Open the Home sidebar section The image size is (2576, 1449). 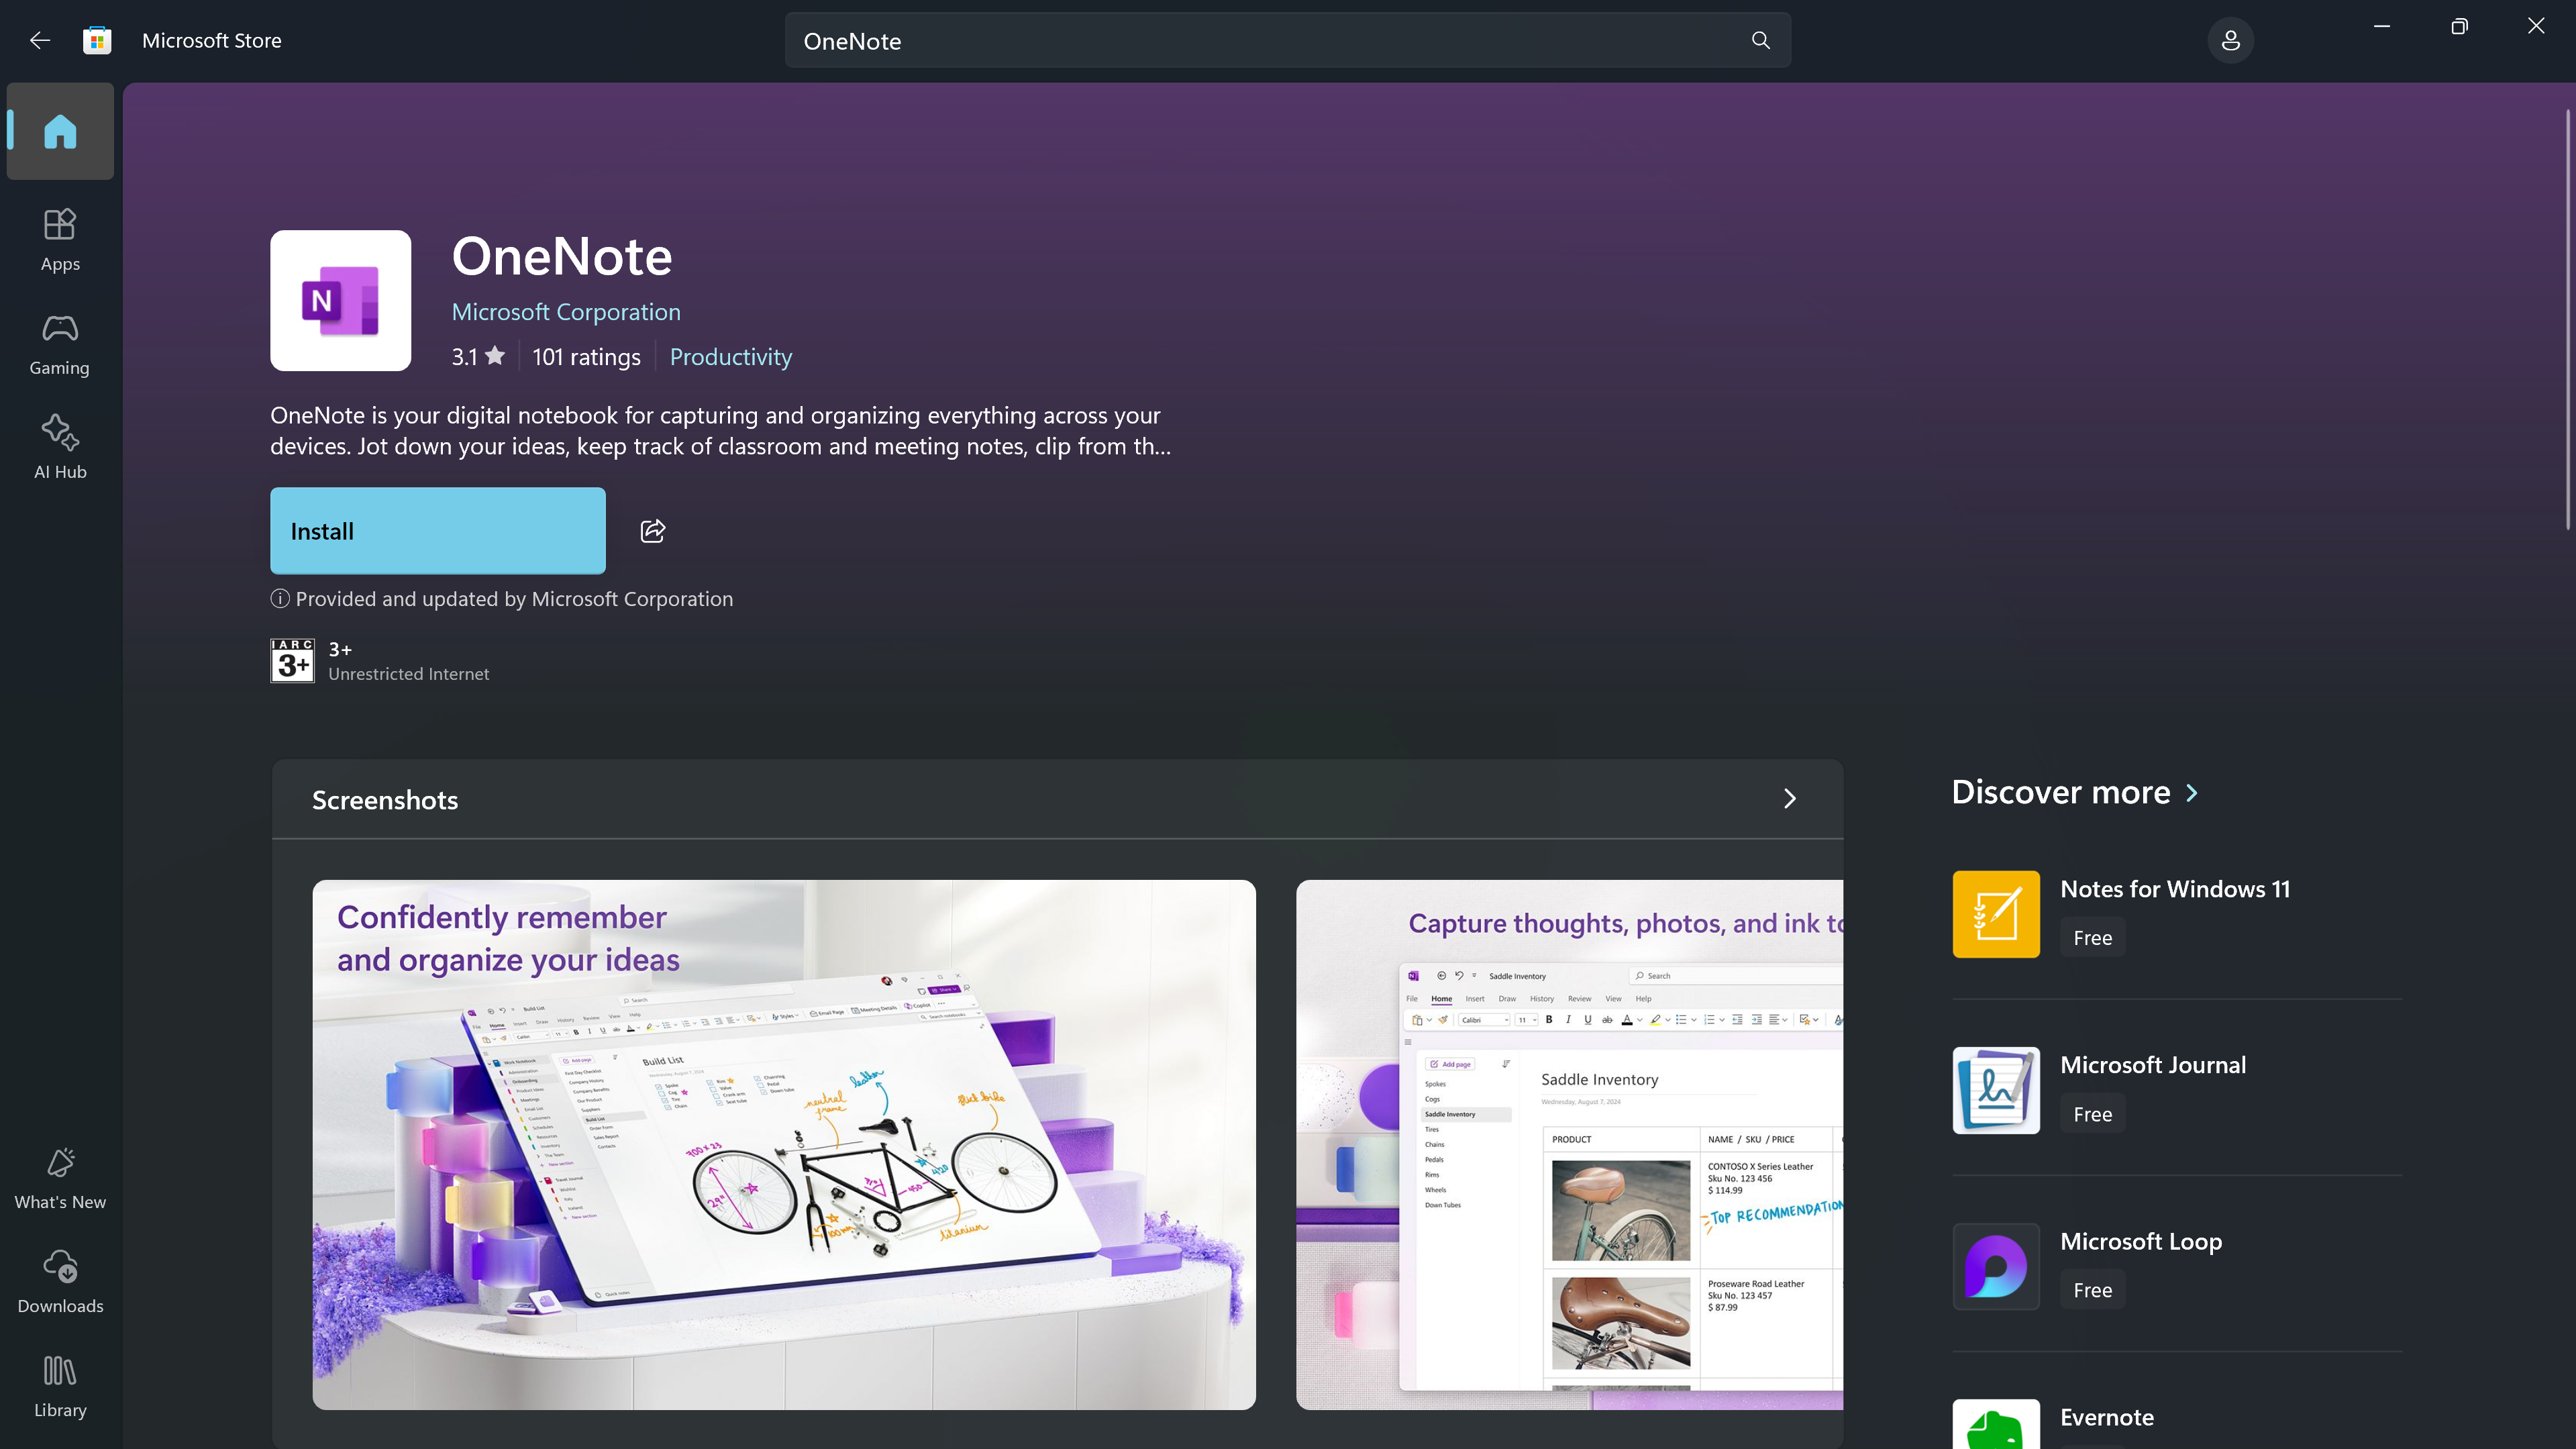point(60,131)
